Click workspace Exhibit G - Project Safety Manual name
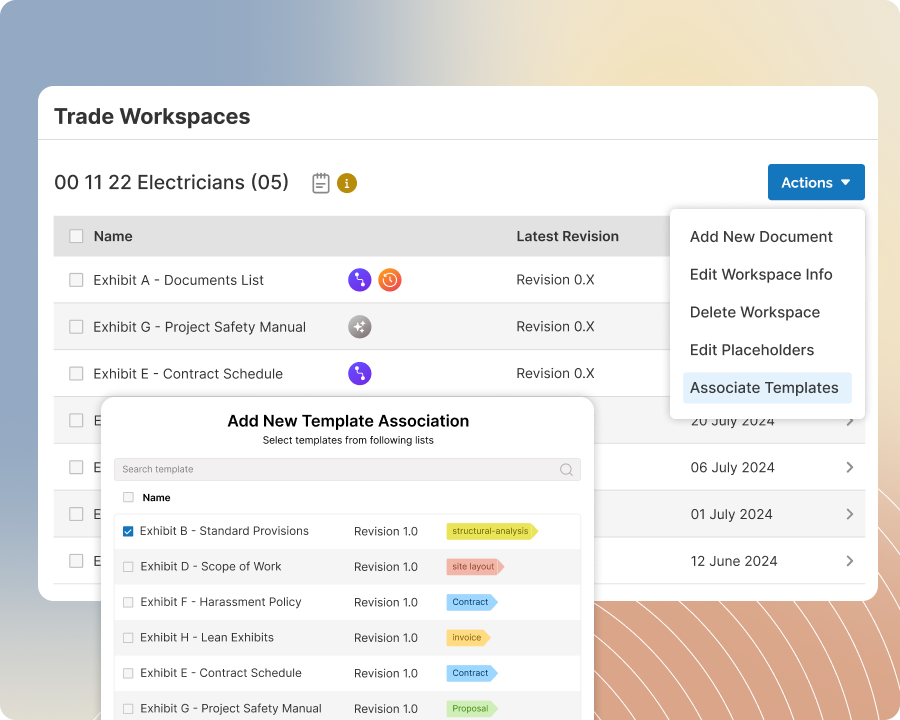This screenshot has height=720, width=900. pyautogui.click(x=200, y=327)
